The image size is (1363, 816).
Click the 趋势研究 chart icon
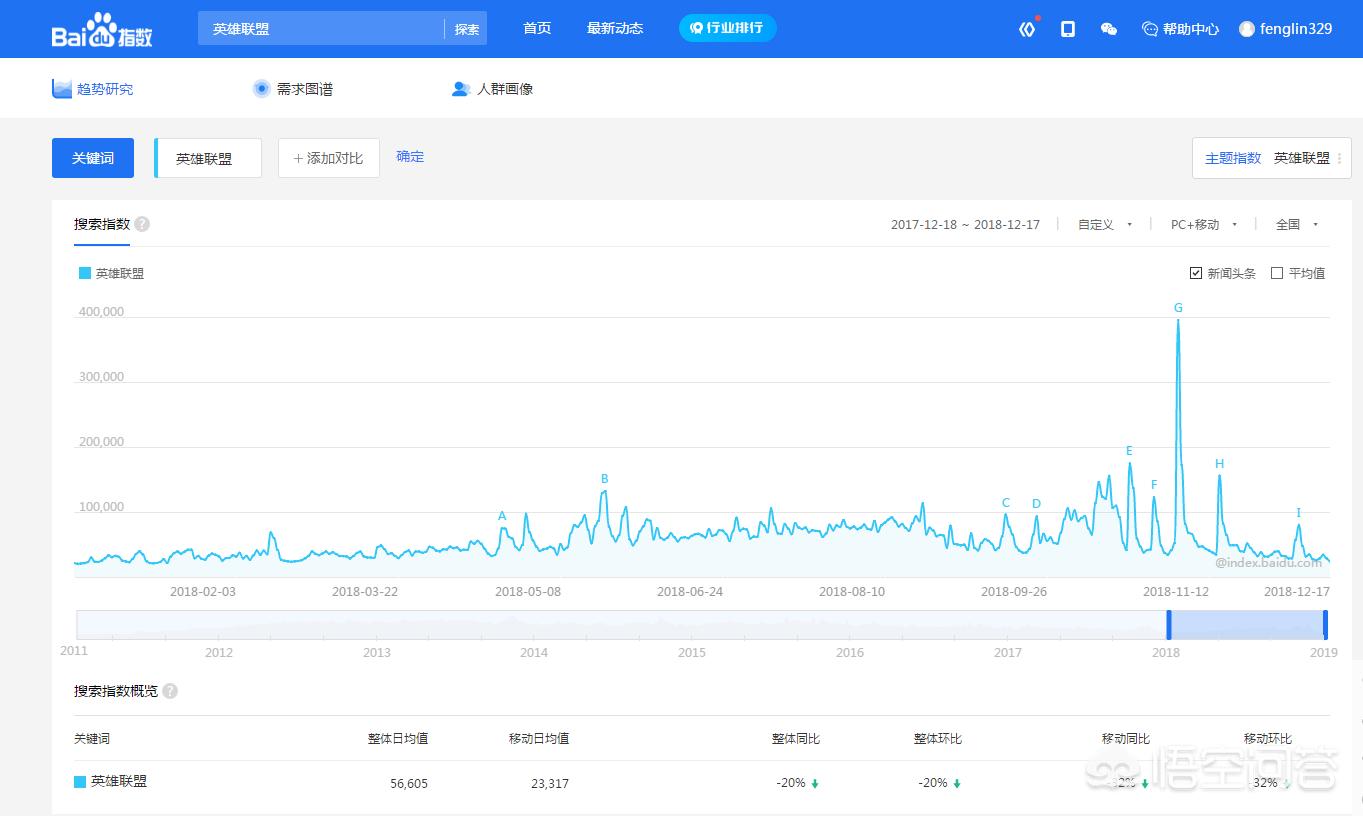(62, 88)
